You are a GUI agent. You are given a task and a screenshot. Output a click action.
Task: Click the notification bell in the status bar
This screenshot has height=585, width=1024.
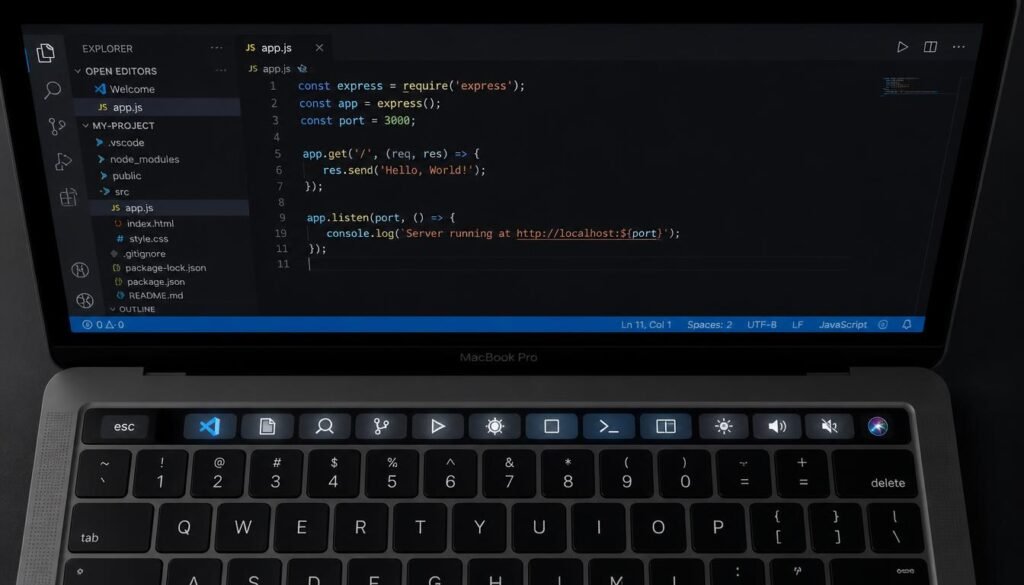pyautogui.click(x=907, y=324)
